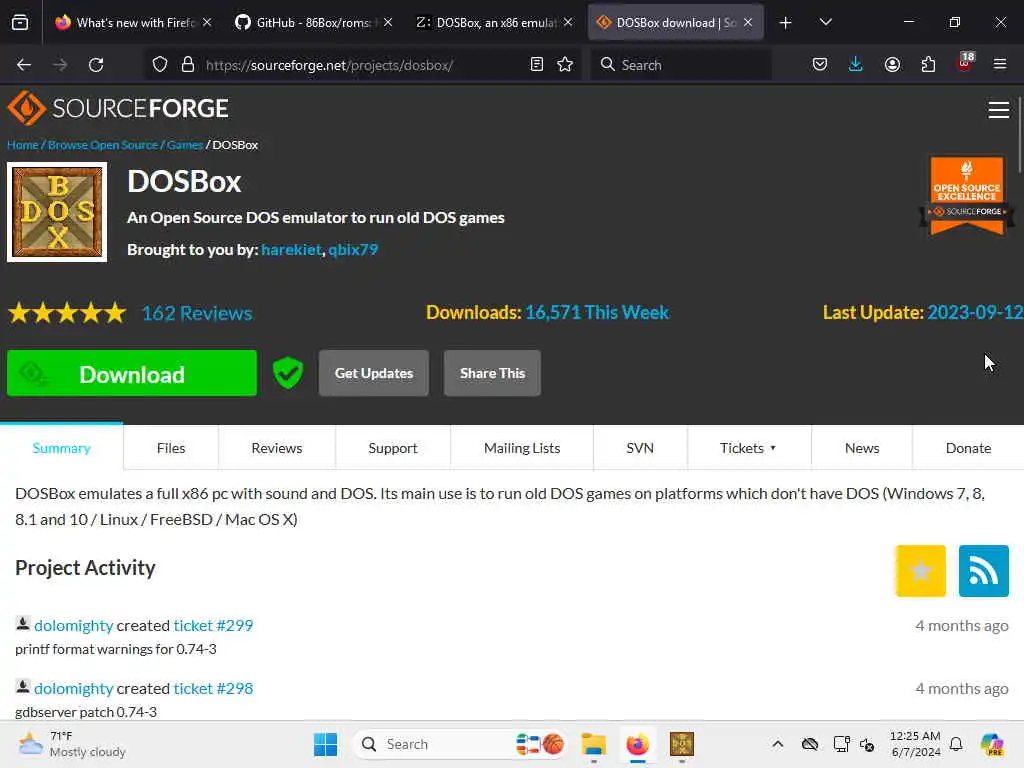This screenshot has width=1024, height=768.
Task: Open the clock and date panel
Action: (x=916, y=744)
